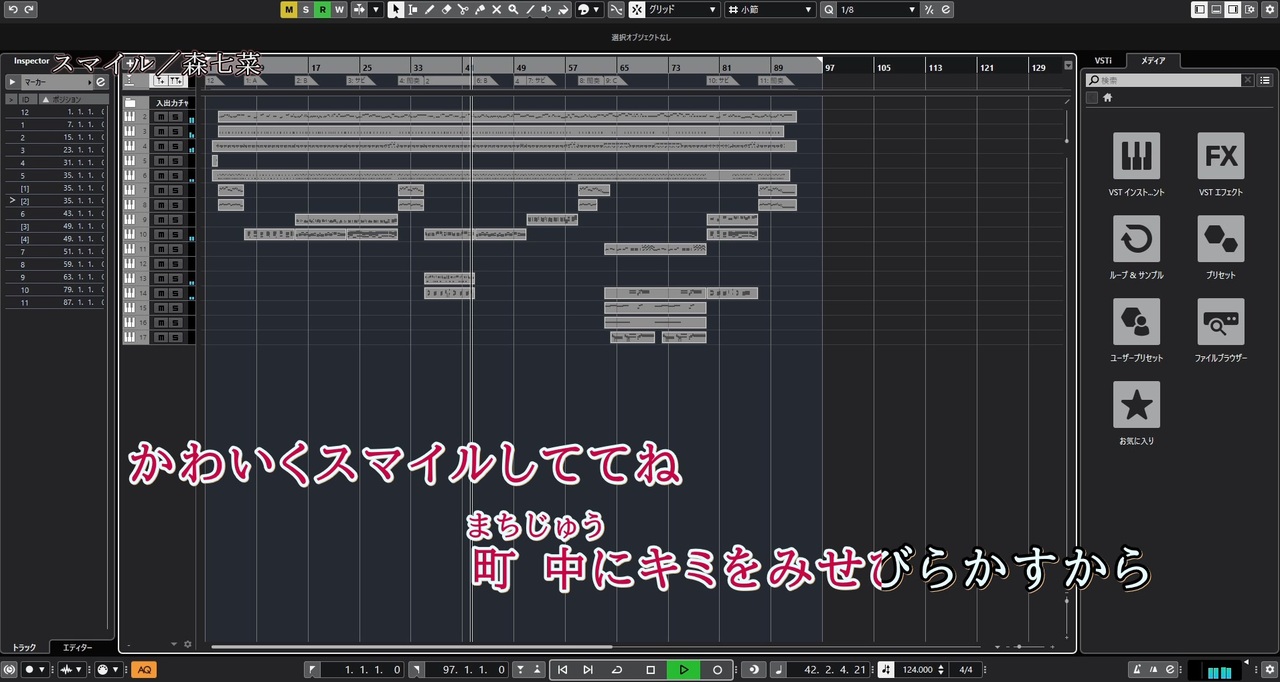This screenshot has height=682, width=1280.
Task: Toggle the AQ auto-quantize button
Action: click(x=143, y=669)
